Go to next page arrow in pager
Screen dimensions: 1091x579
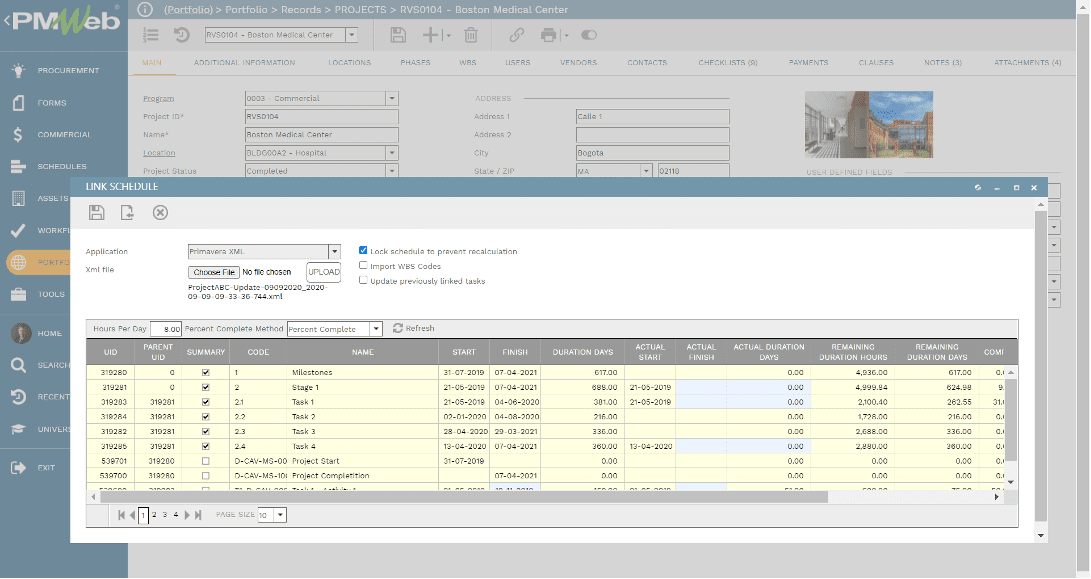pyautogui.click(x=186, y=515)
